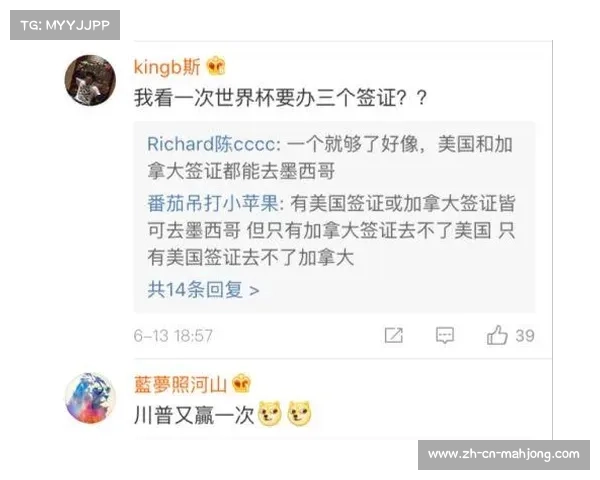Image resolution: width=600 pixels, height=480 pixels.
Task: Click the first doge emoji
Action: [x=270, y=415]
